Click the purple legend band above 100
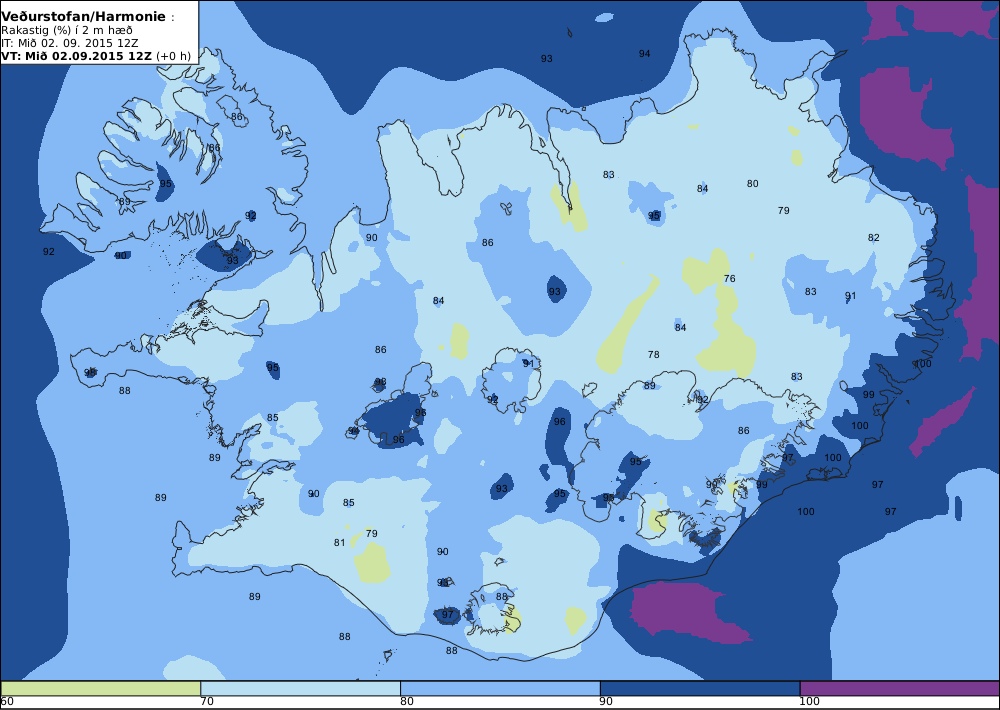 tap(899, 688)
